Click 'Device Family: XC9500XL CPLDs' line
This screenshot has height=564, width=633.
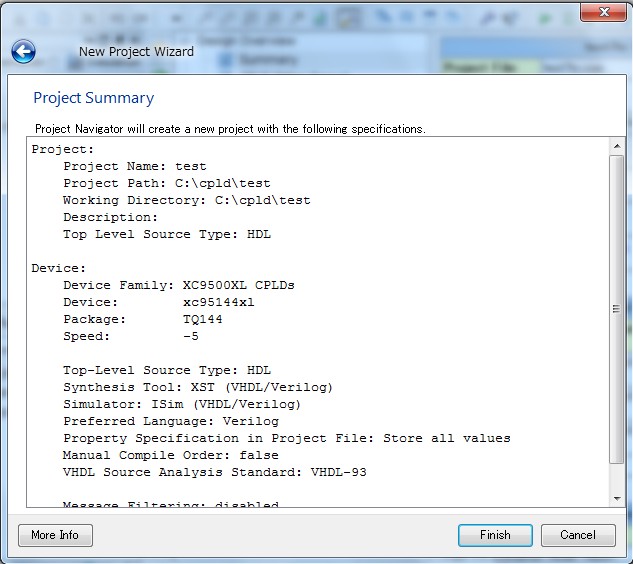coord(179,285)
